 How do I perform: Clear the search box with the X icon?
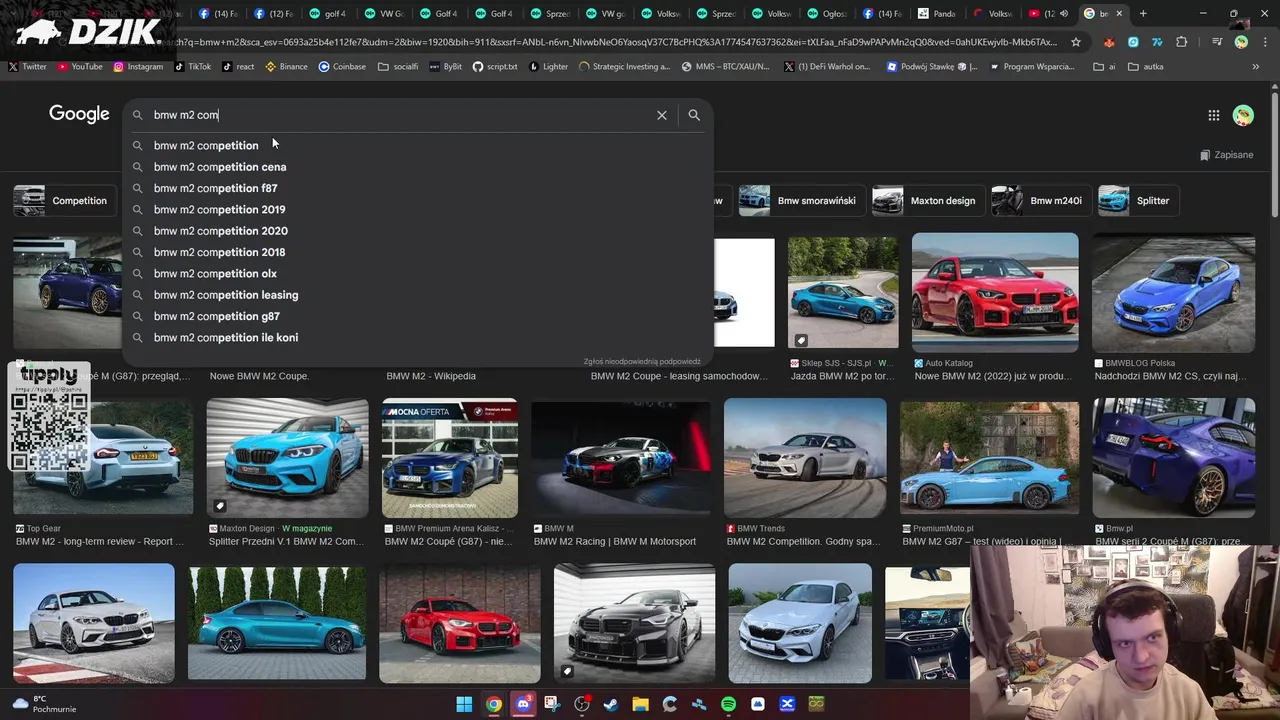coord(661,115)
